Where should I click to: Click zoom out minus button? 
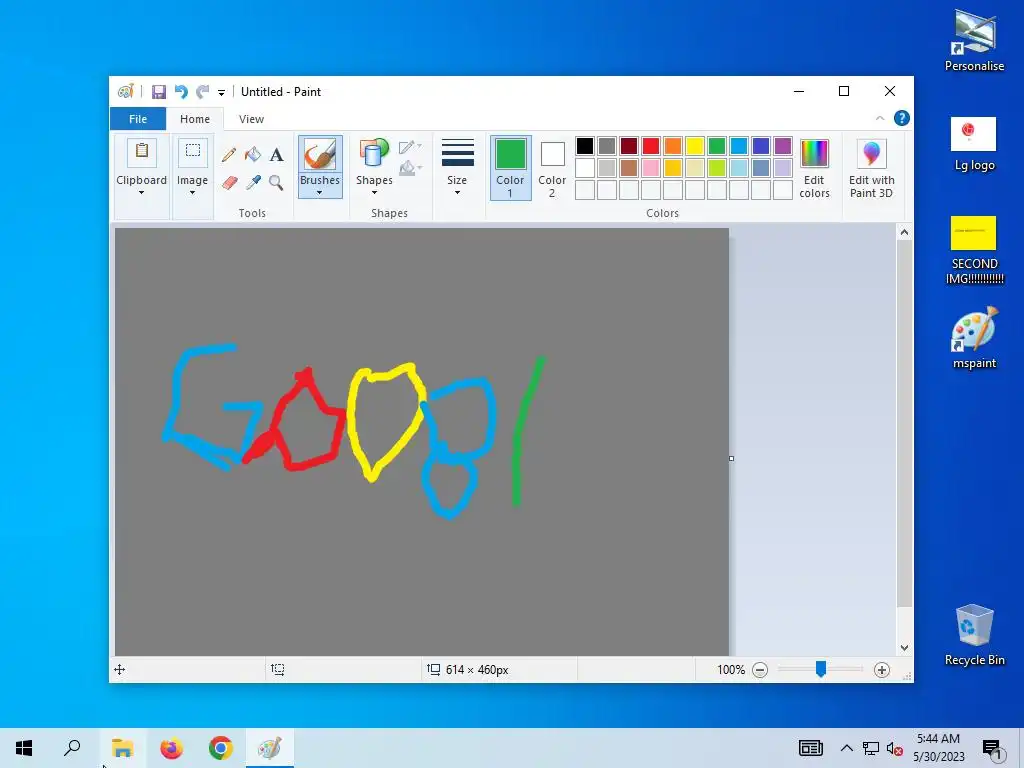[760, 670]
